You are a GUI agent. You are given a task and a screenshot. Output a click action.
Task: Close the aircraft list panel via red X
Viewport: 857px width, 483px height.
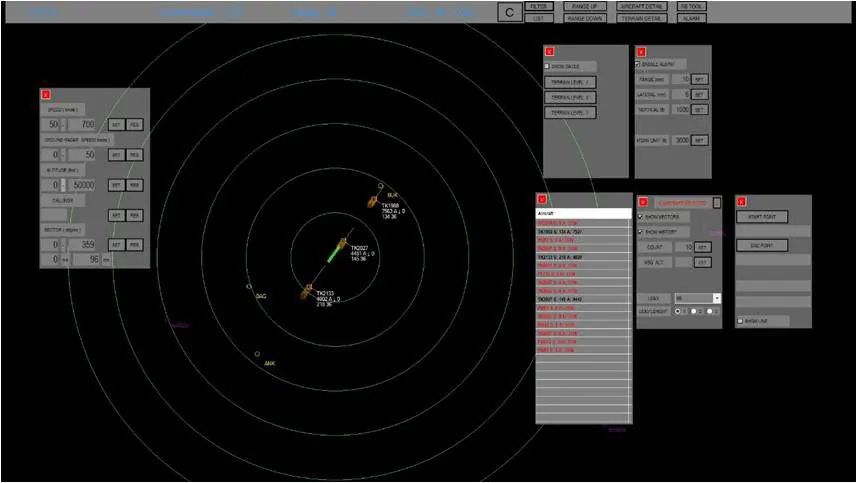point(542,199)
